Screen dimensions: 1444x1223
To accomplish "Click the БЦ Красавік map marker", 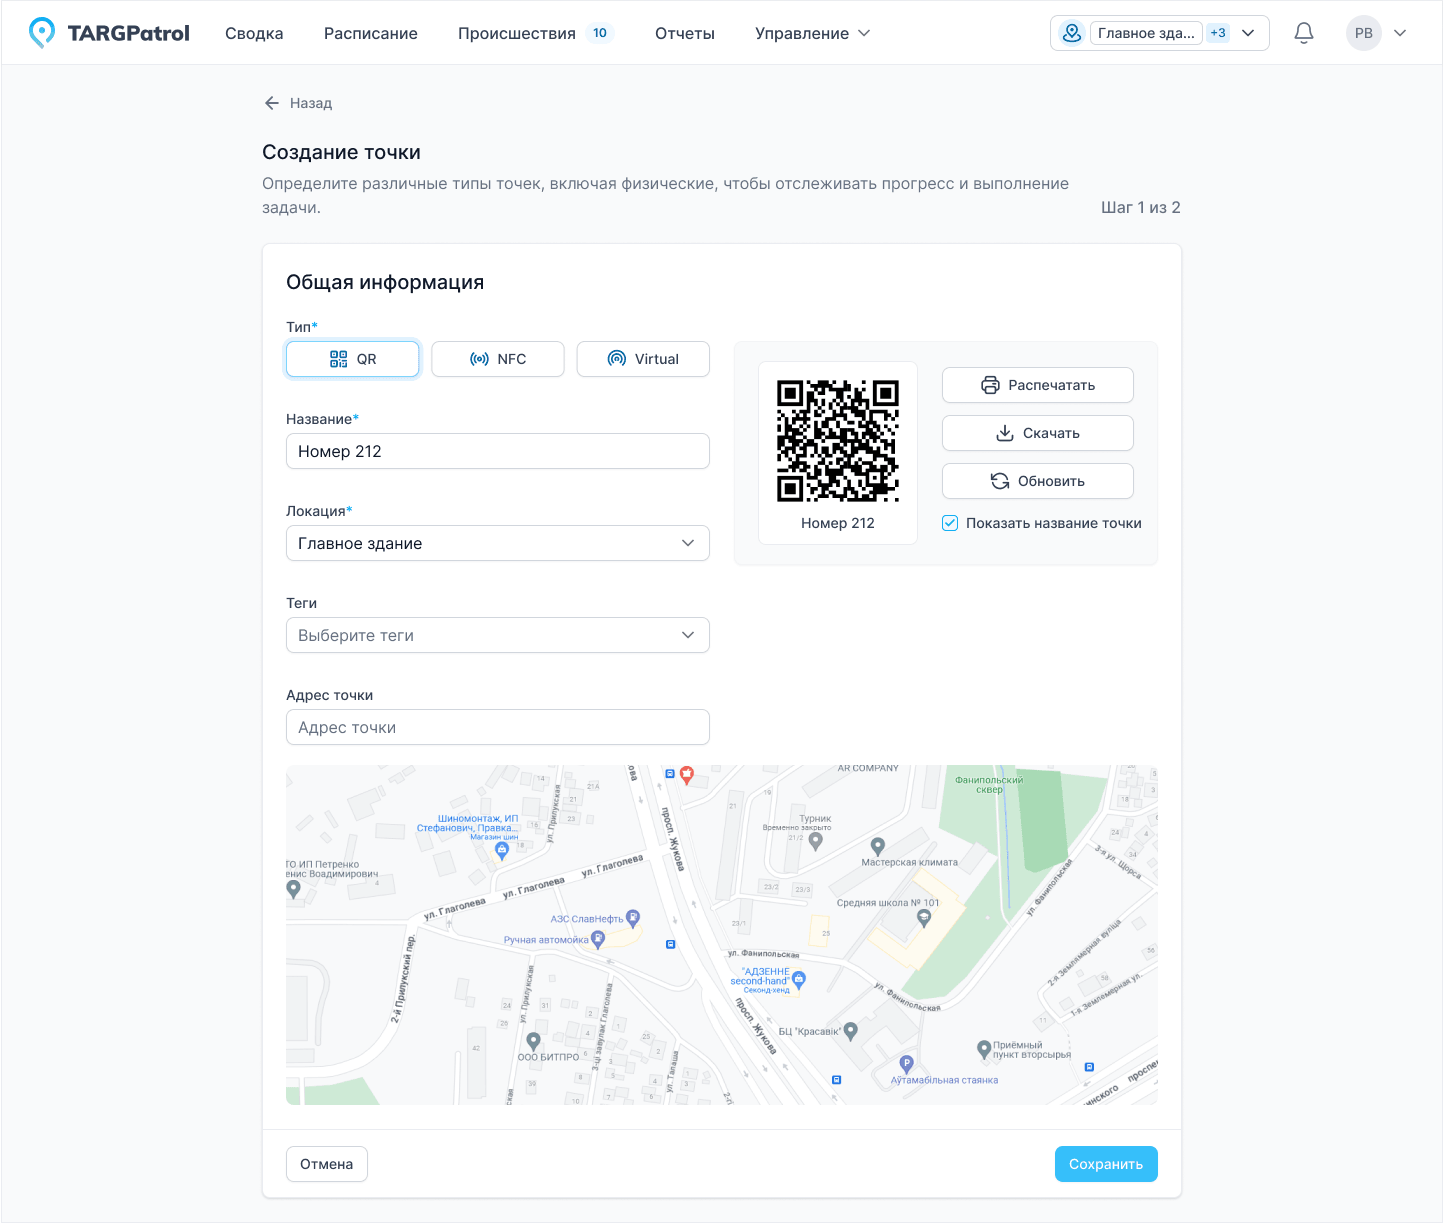I will click(x=850, y=1029).
